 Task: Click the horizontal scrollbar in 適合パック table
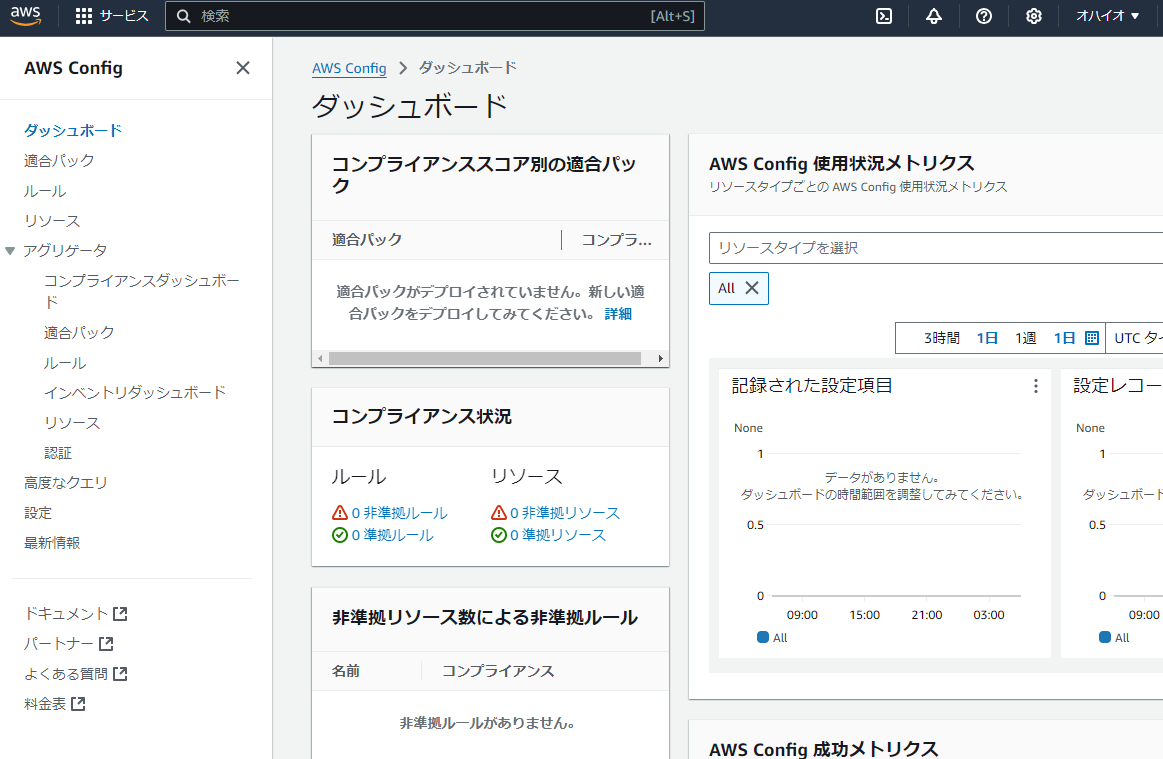[x=485, y=358]
